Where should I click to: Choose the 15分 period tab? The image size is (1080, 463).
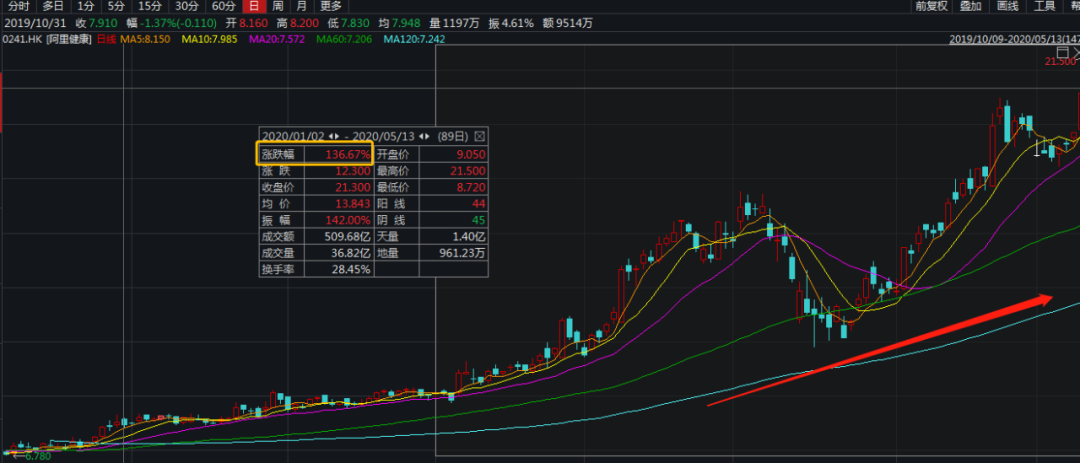point(149,6)
